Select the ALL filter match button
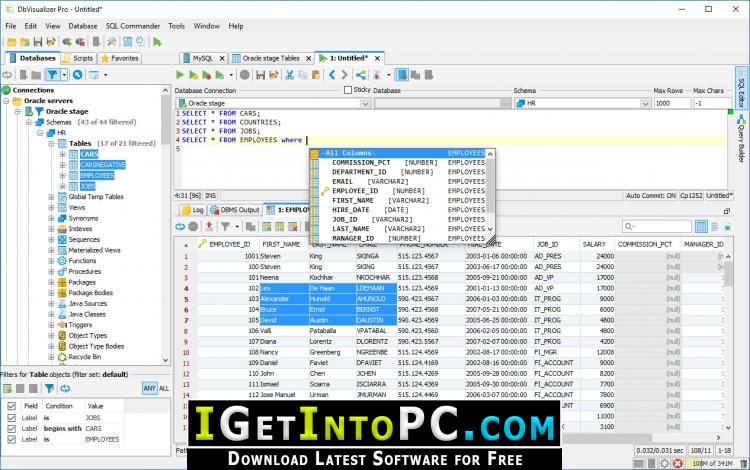Image resolution: width=750 pixels, height=470 pixels. [x=164, y=389]
